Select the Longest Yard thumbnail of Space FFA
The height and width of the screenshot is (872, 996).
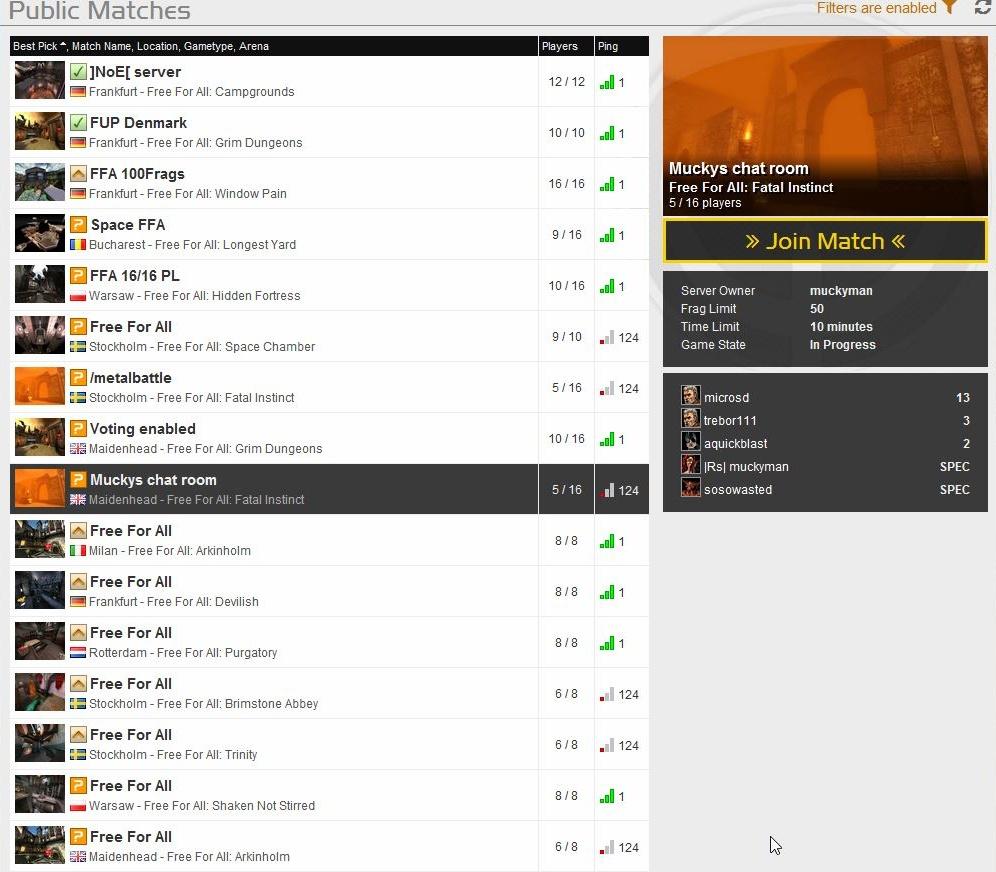coord(39,233)
